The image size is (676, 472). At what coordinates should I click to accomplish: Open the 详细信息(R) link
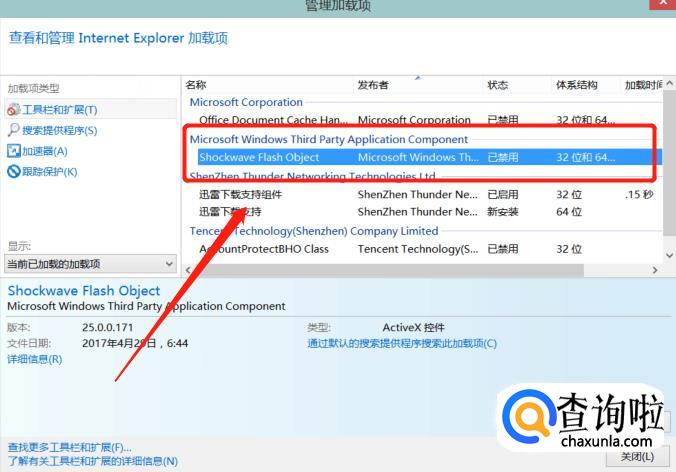[35, 359]
